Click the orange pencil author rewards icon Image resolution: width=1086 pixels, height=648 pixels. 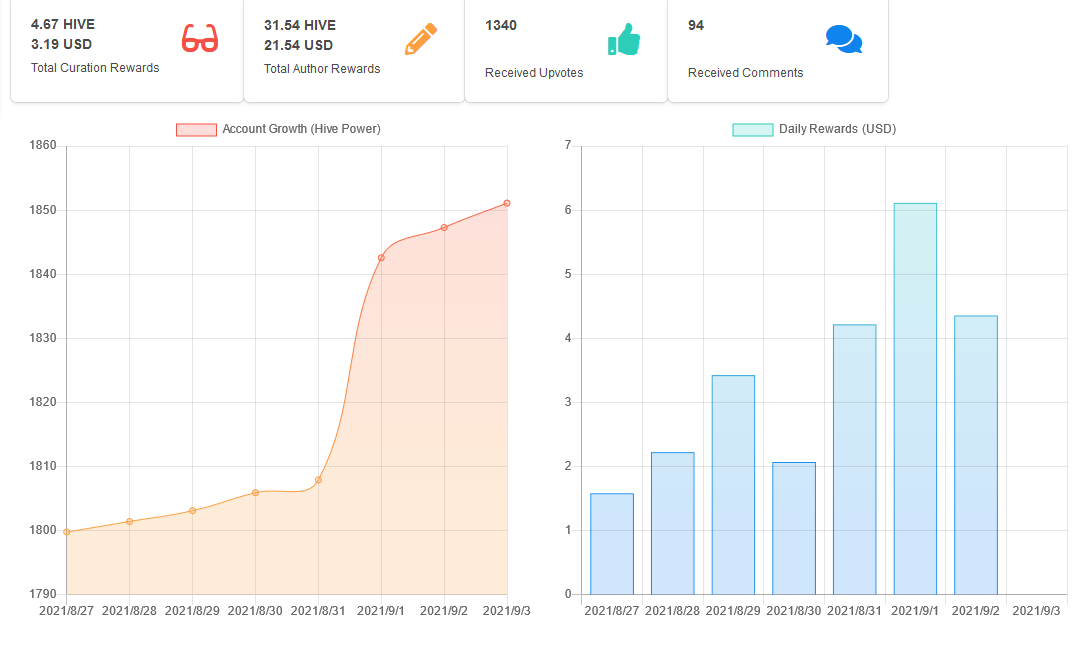pos(420,39)
